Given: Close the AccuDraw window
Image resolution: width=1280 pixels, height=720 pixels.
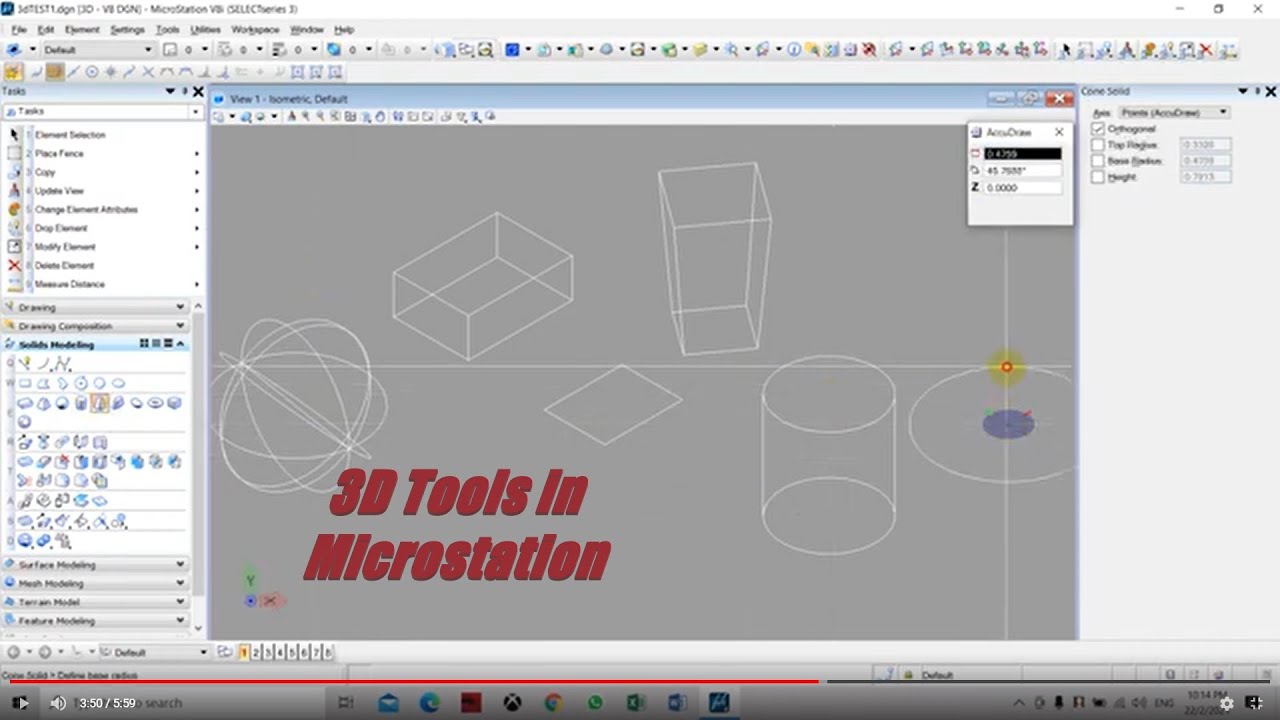Looking at the screenshot, I should click(1059, 132).
